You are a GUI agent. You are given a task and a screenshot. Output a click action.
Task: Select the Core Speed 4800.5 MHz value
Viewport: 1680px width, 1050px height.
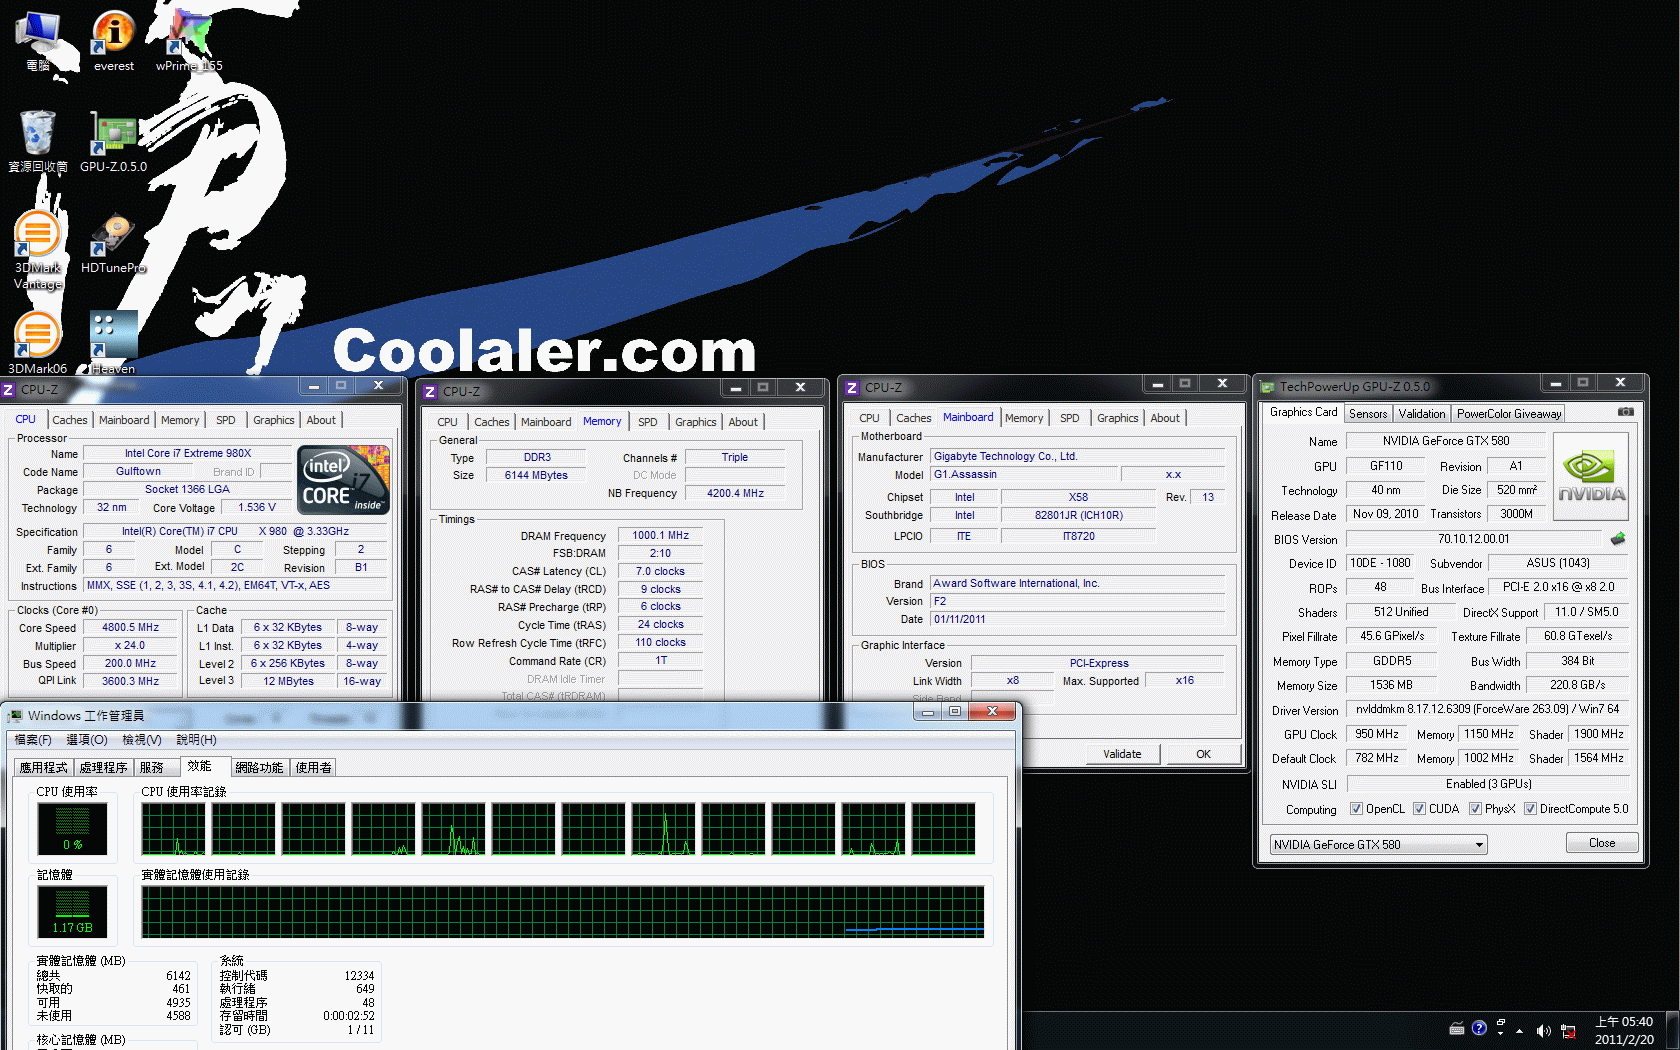pyautogui.click(x=131, y=628)
